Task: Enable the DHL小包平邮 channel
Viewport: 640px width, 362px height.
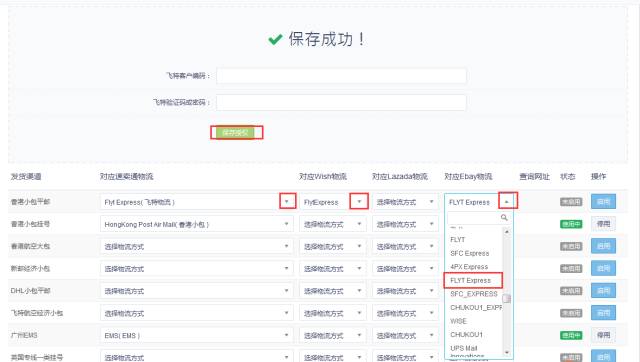Action: (x=603, y=291)
